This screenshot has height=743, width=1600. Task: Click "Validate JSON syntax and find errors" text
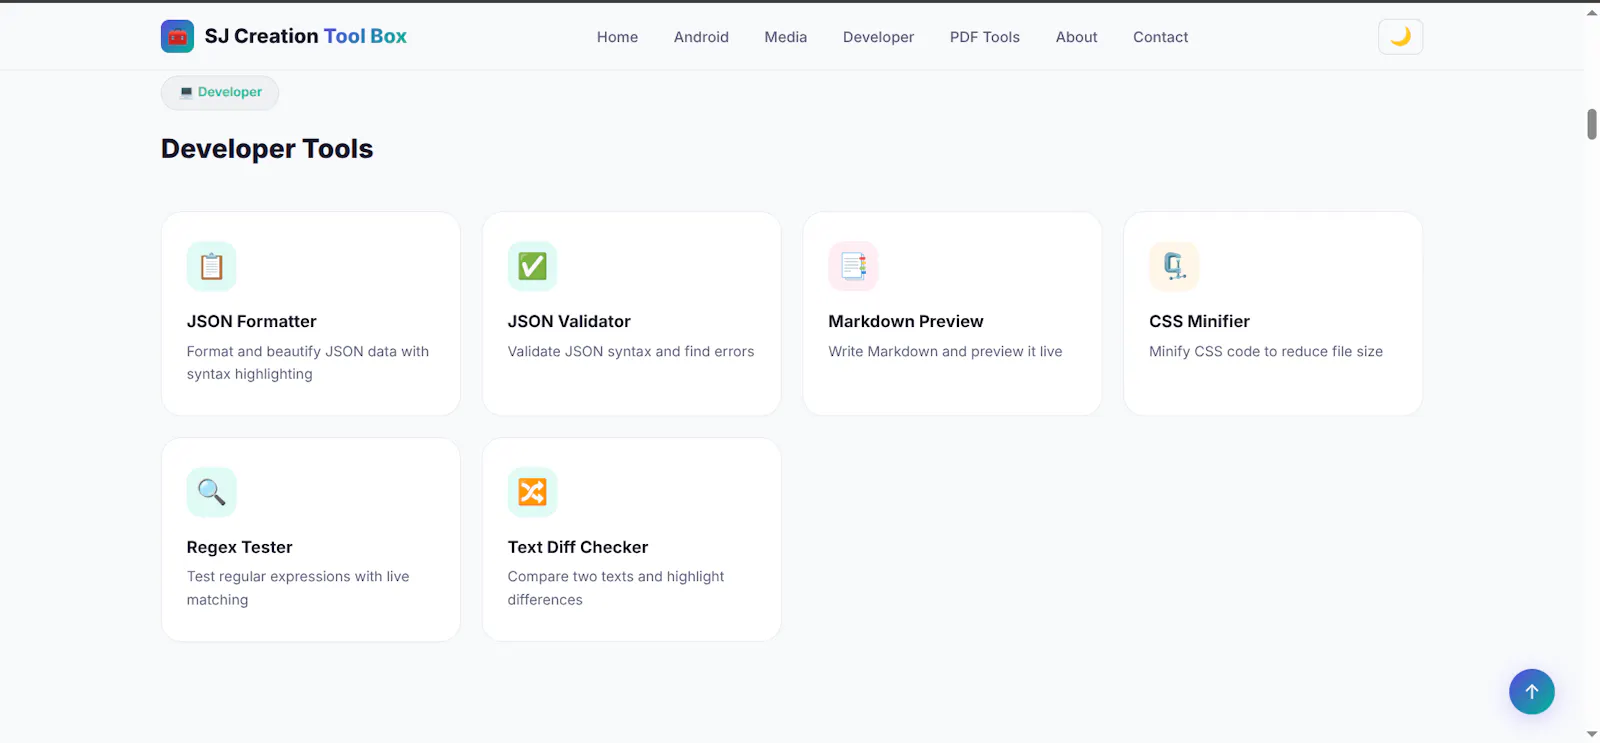coord(630,351)
